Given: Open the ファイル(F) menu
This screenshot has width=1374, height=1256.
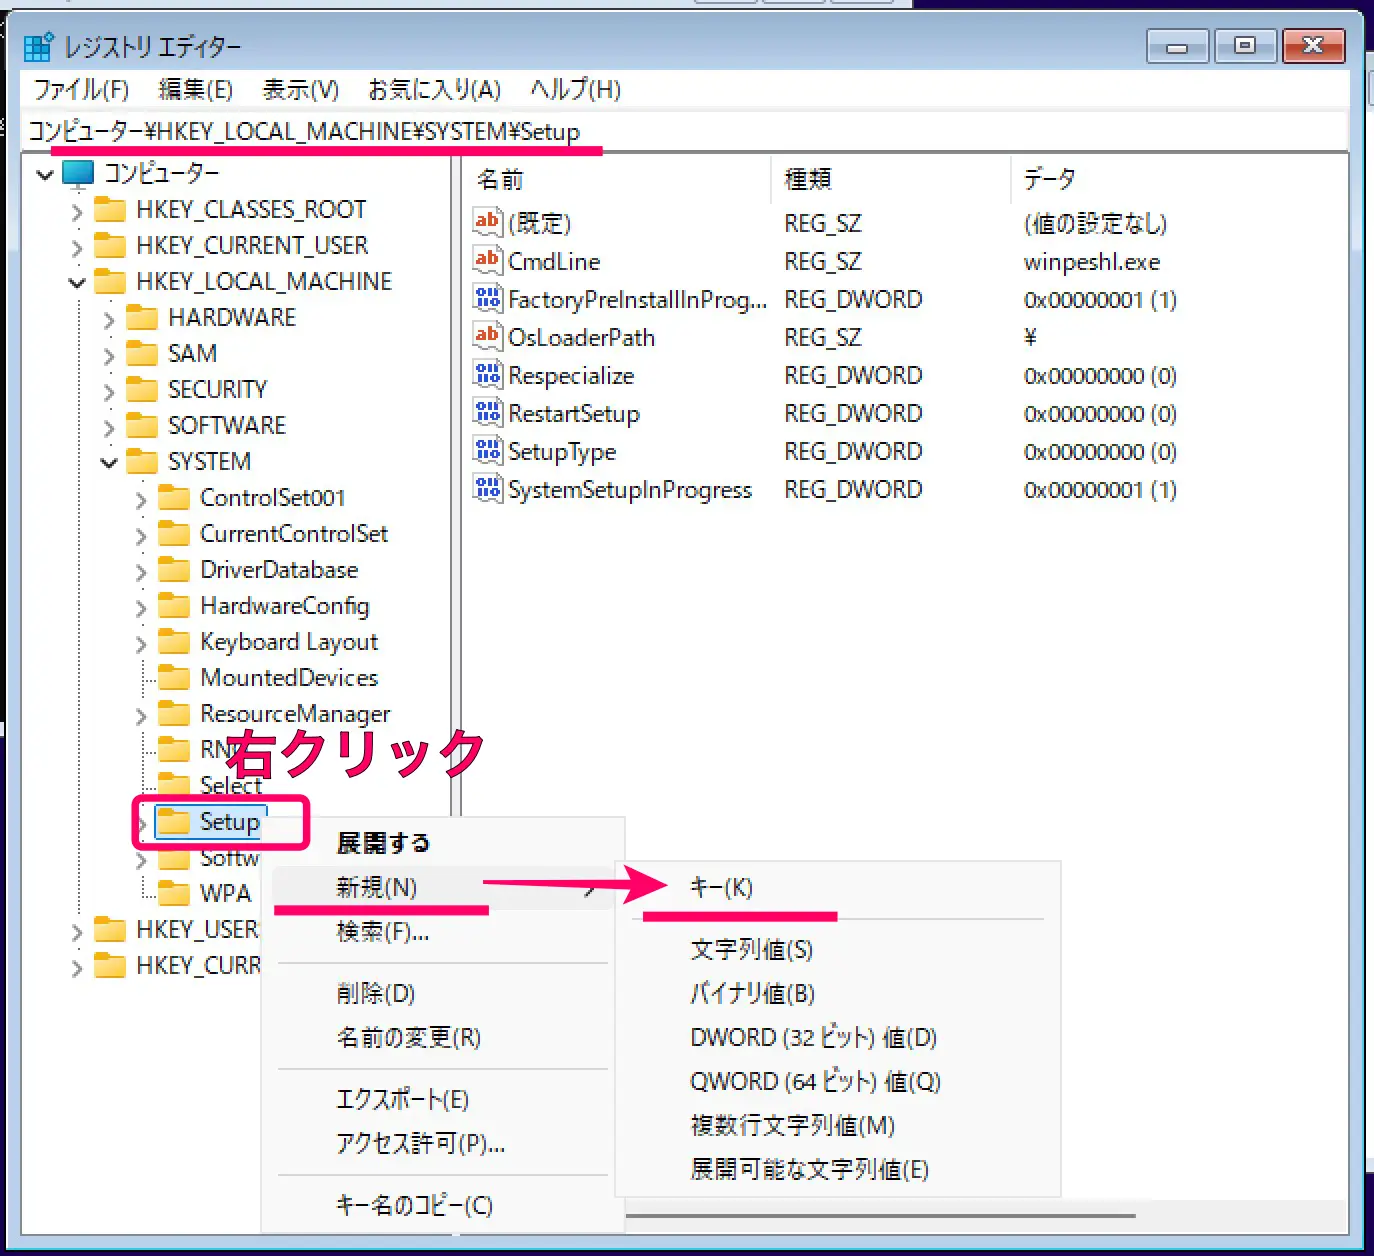Looking at the screenshot, I should (x=81, y=90).
